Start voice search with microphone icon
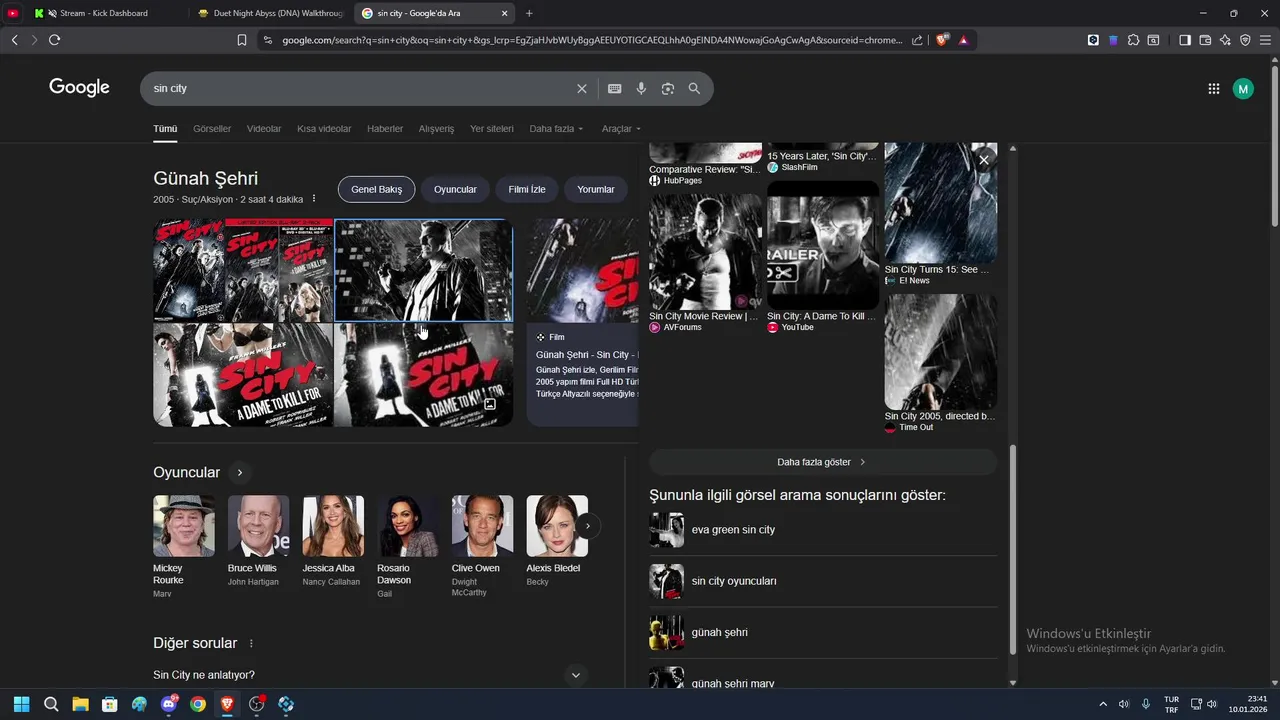This screenshot has height=720, width=1280. (641, 88)
